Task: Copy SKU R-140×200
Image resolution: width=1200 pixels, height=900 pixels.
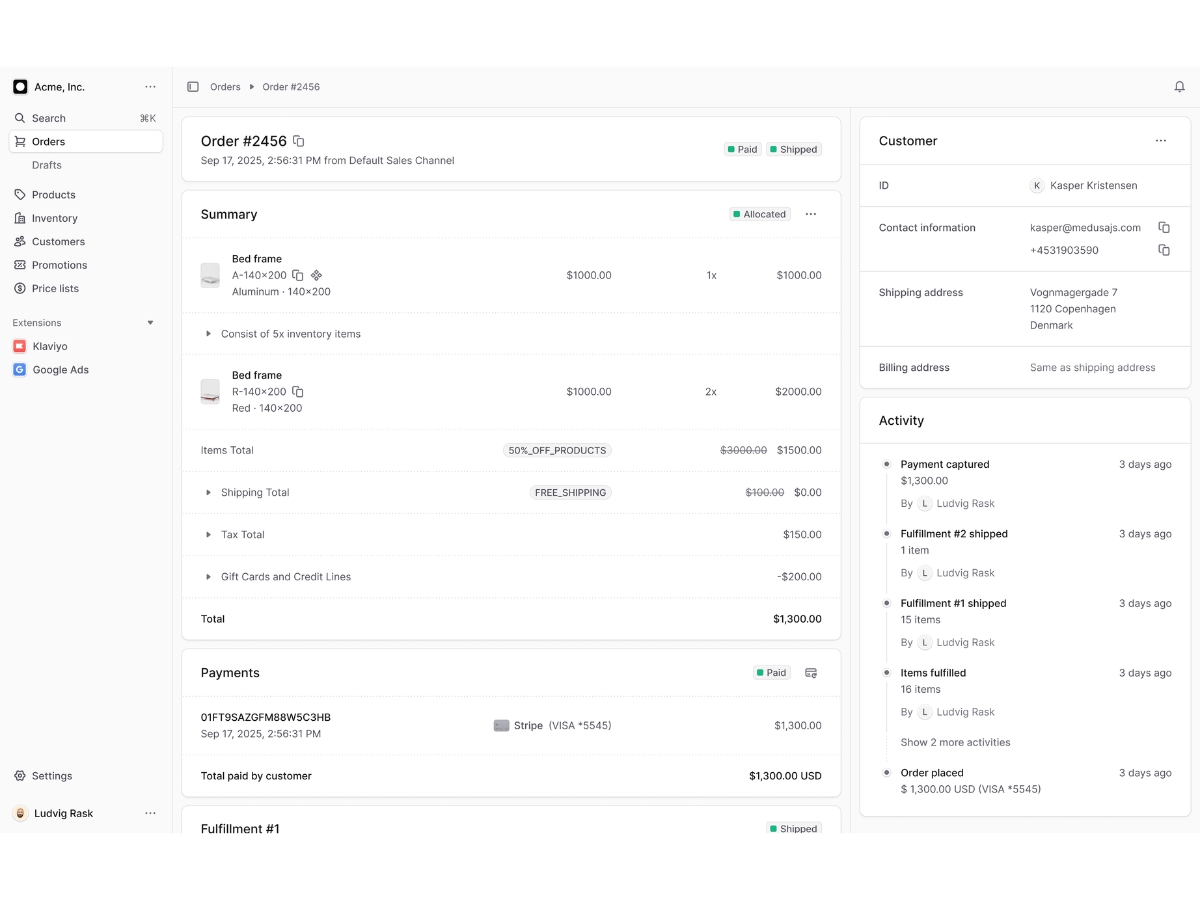Action: pyautogui.click(x=298, y=392)
